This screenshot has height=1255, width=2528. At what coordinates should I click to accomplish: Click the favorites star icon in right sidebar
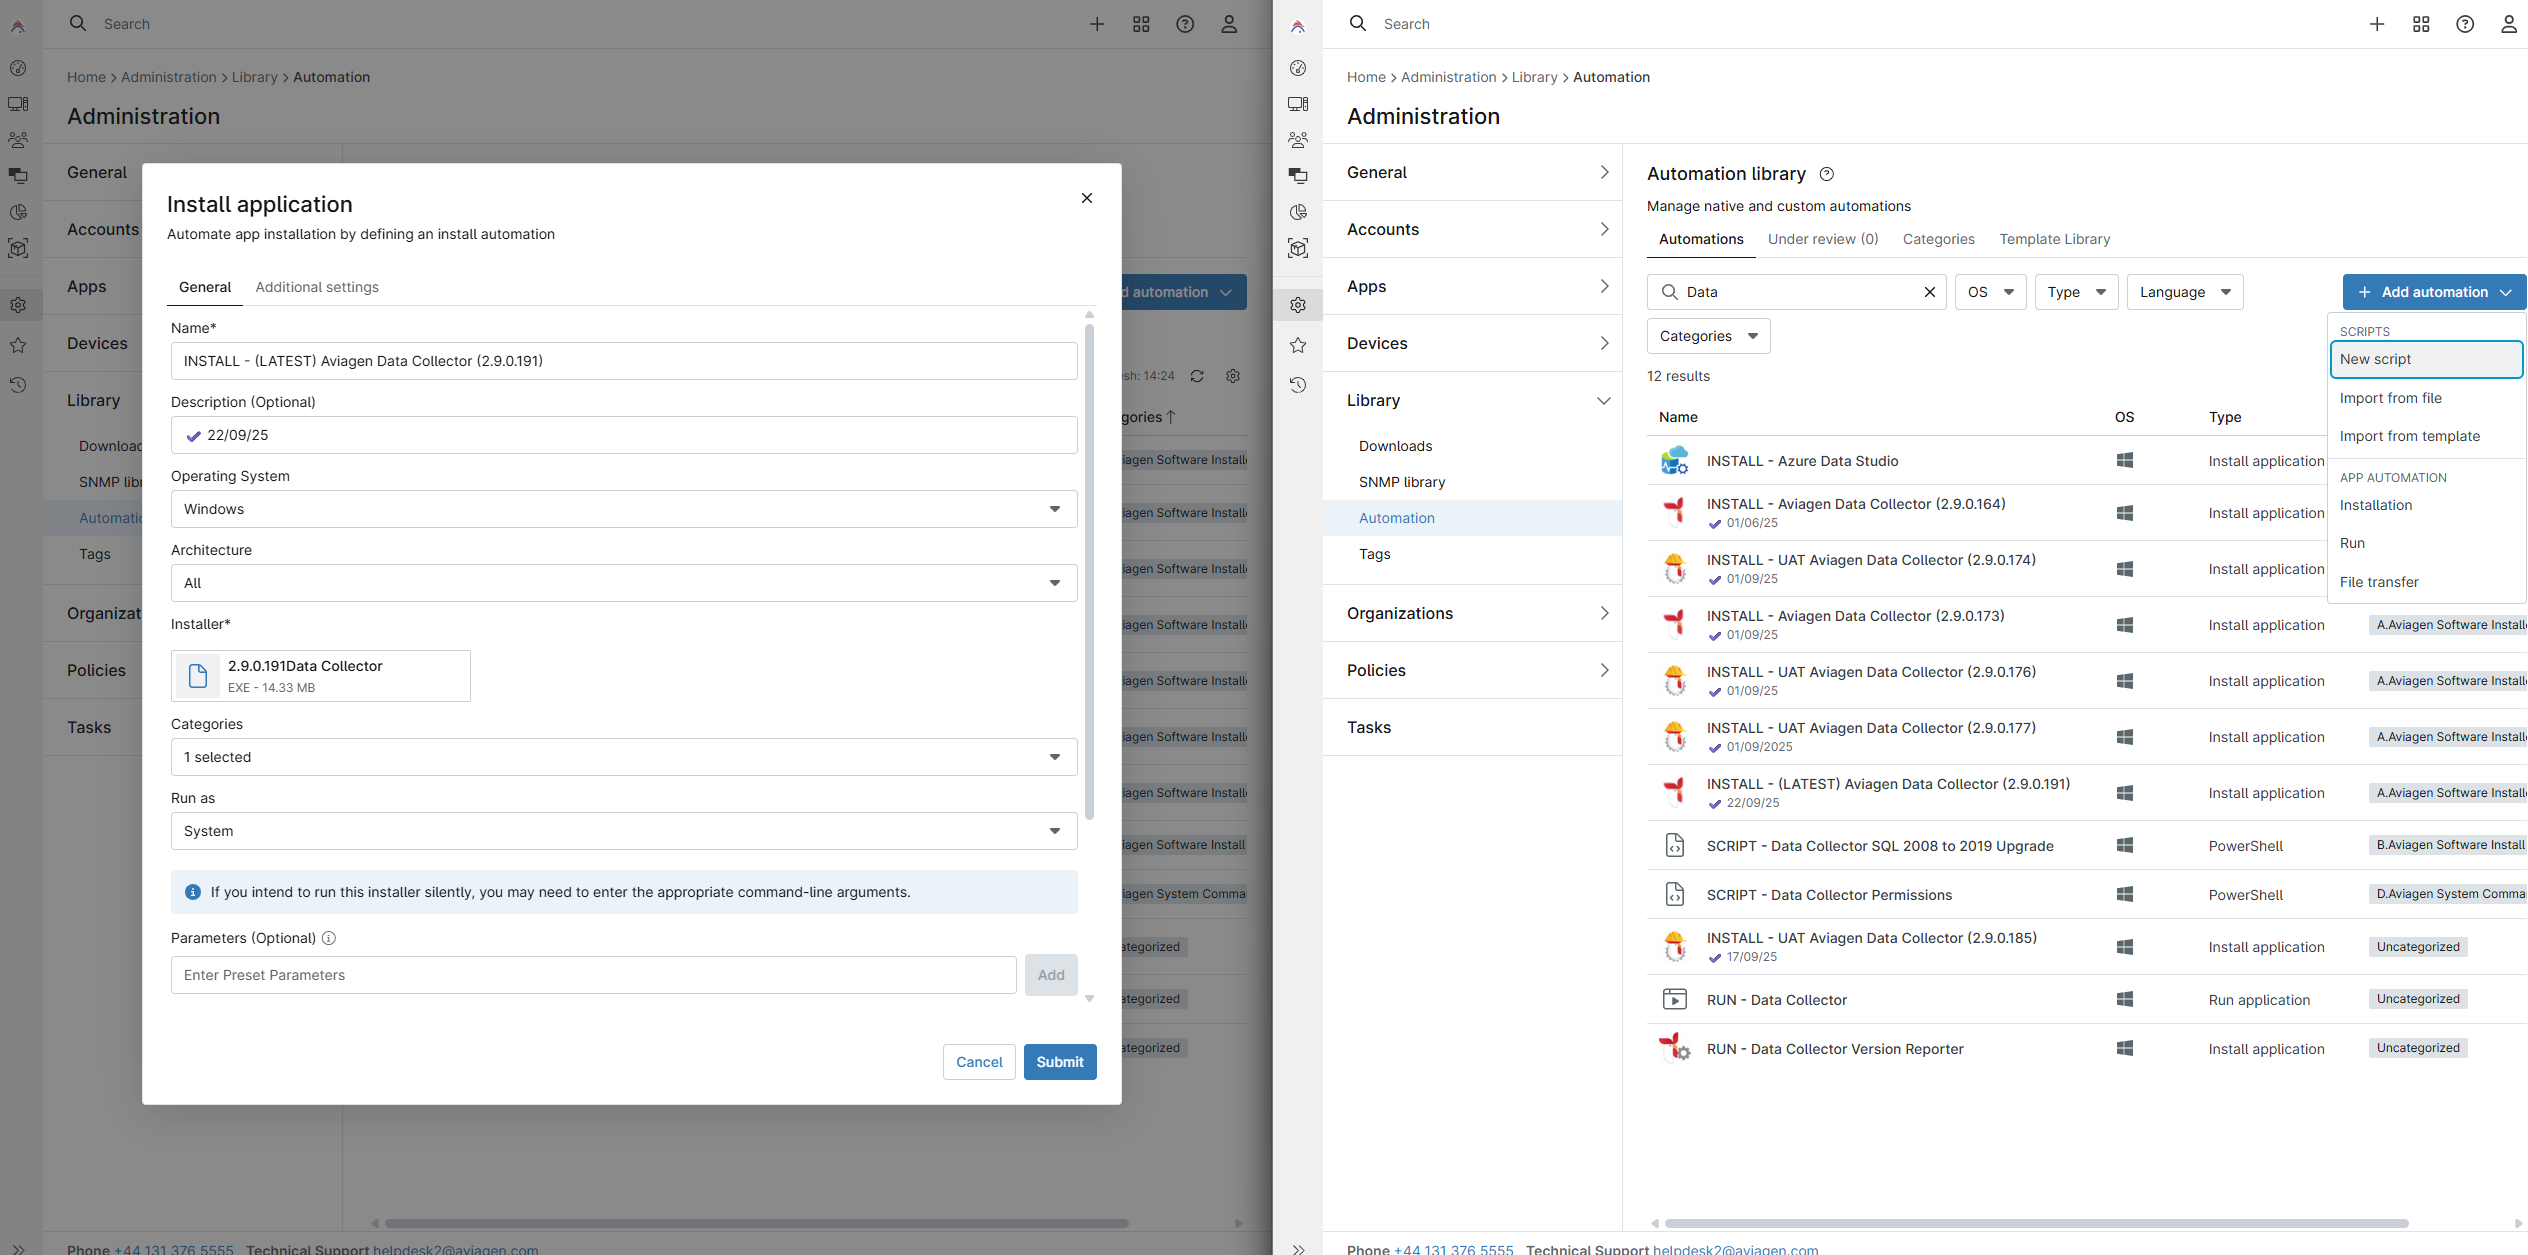tap(1298, 345)
